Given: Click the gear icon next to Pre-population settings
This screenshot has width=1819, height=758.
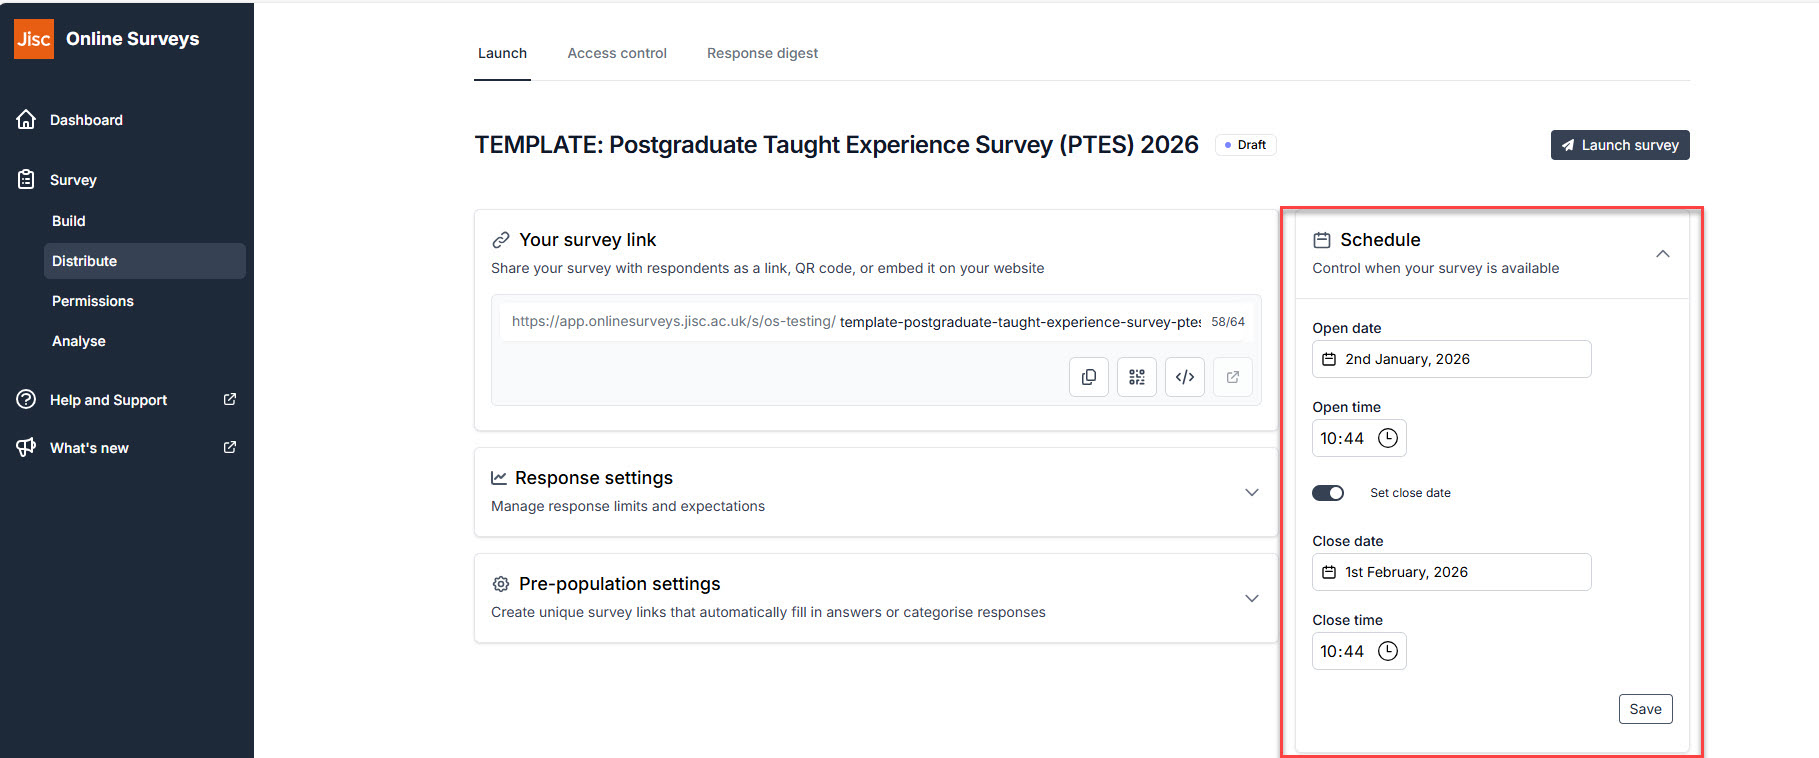Looking at the screenshot, I should point(501,584).
